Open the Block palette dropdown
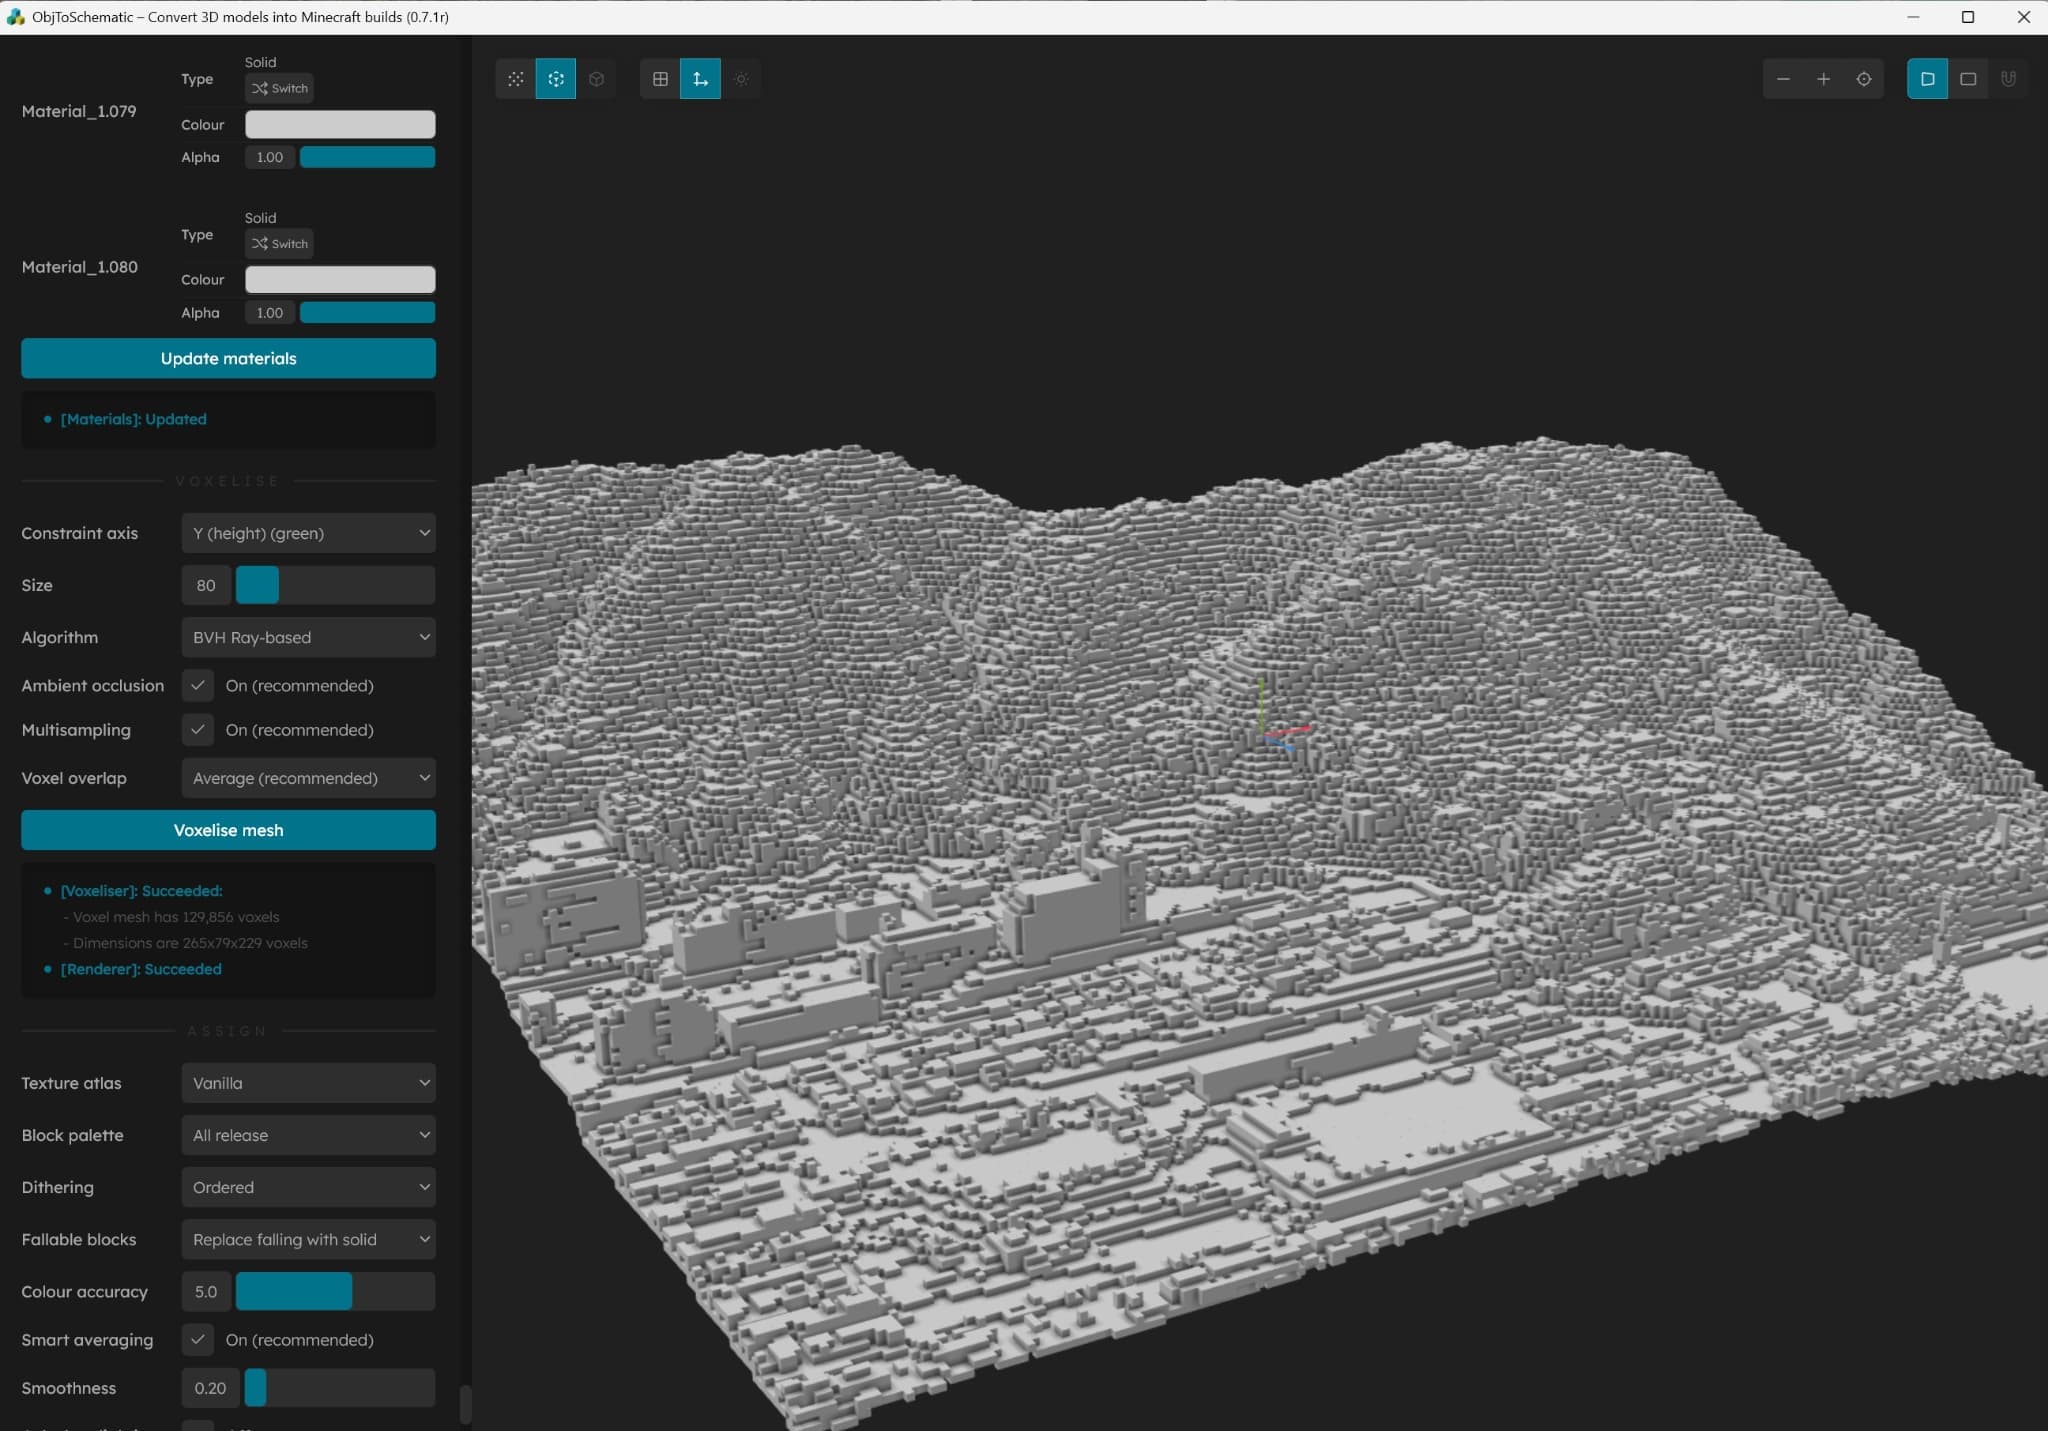 pyautogui.click(x=308, y=1135)
